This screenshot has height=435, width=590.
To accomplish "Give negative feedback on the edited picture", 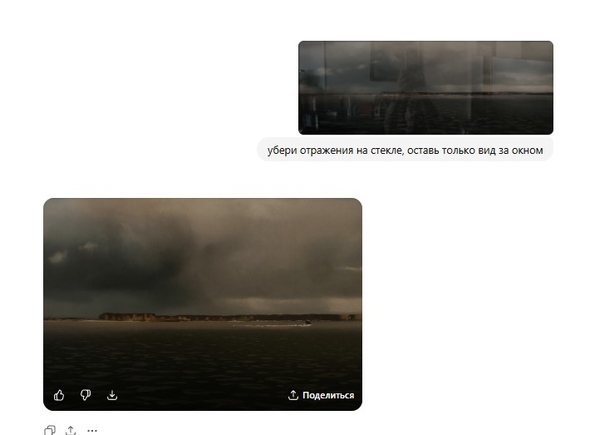I will click(85, 395).
